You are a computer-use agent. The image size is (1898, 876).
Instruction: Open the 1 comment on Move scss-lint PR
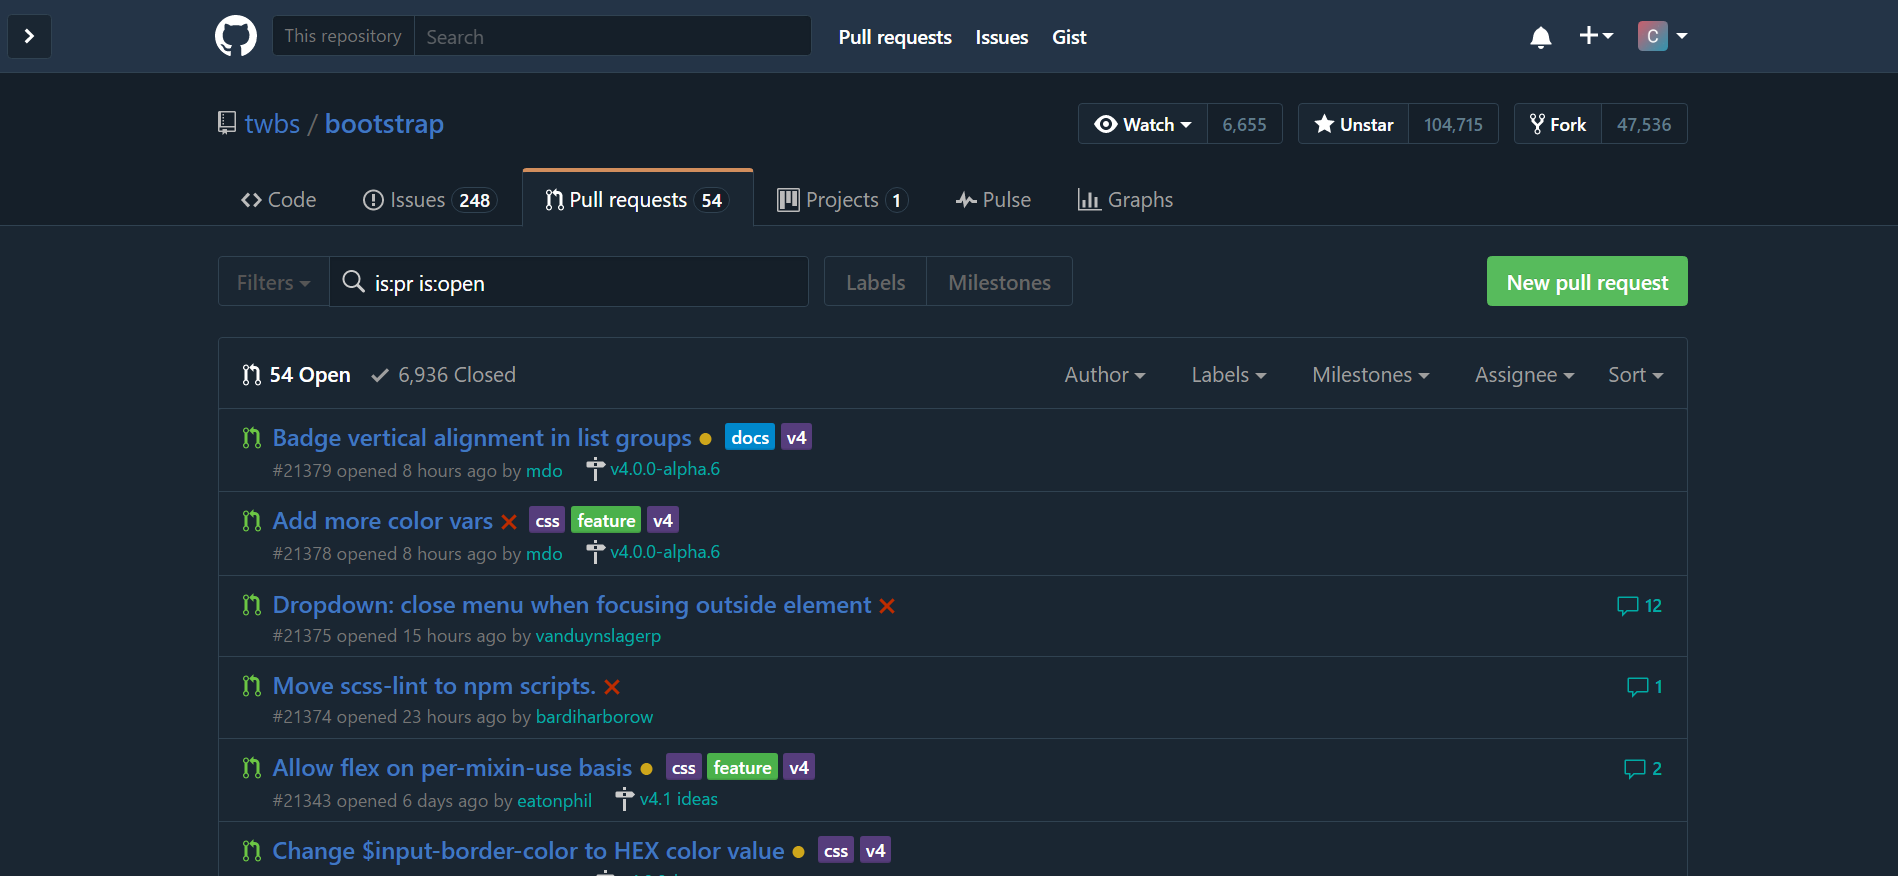click(1645, 687)
